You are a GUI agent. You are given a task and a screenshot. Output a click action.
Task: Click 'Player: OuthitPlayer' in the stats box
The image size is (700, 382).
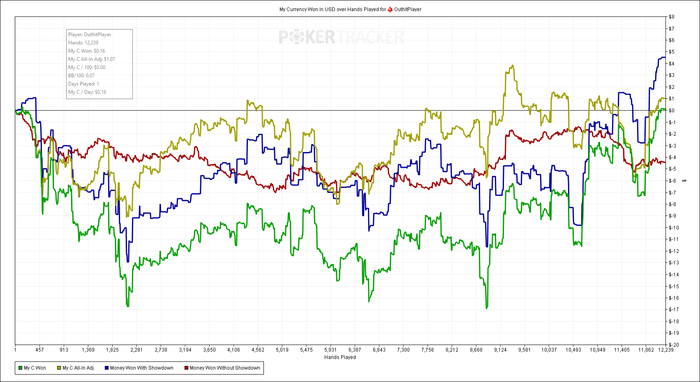tap(90, 34)
